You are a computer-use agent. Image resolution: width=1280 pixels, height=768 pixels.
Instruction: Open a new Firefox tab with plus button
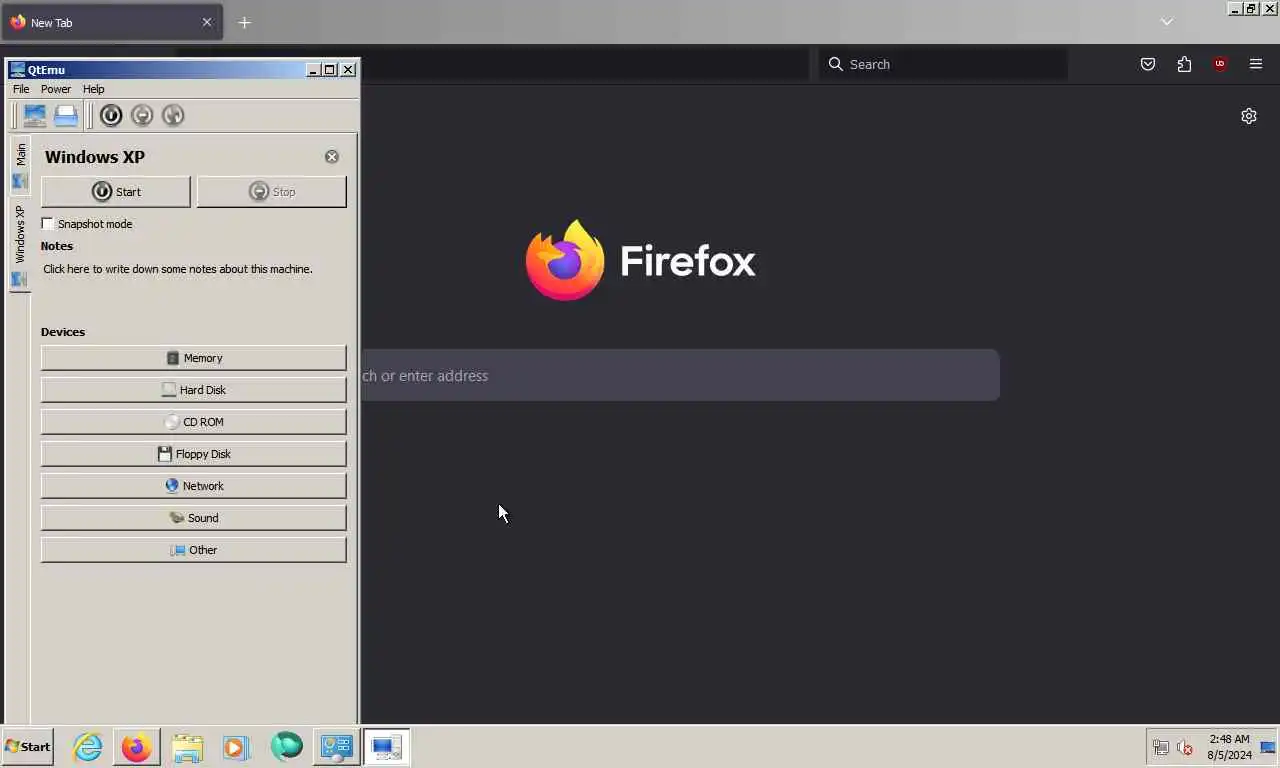pyautogui.click(x=244, y=22)
